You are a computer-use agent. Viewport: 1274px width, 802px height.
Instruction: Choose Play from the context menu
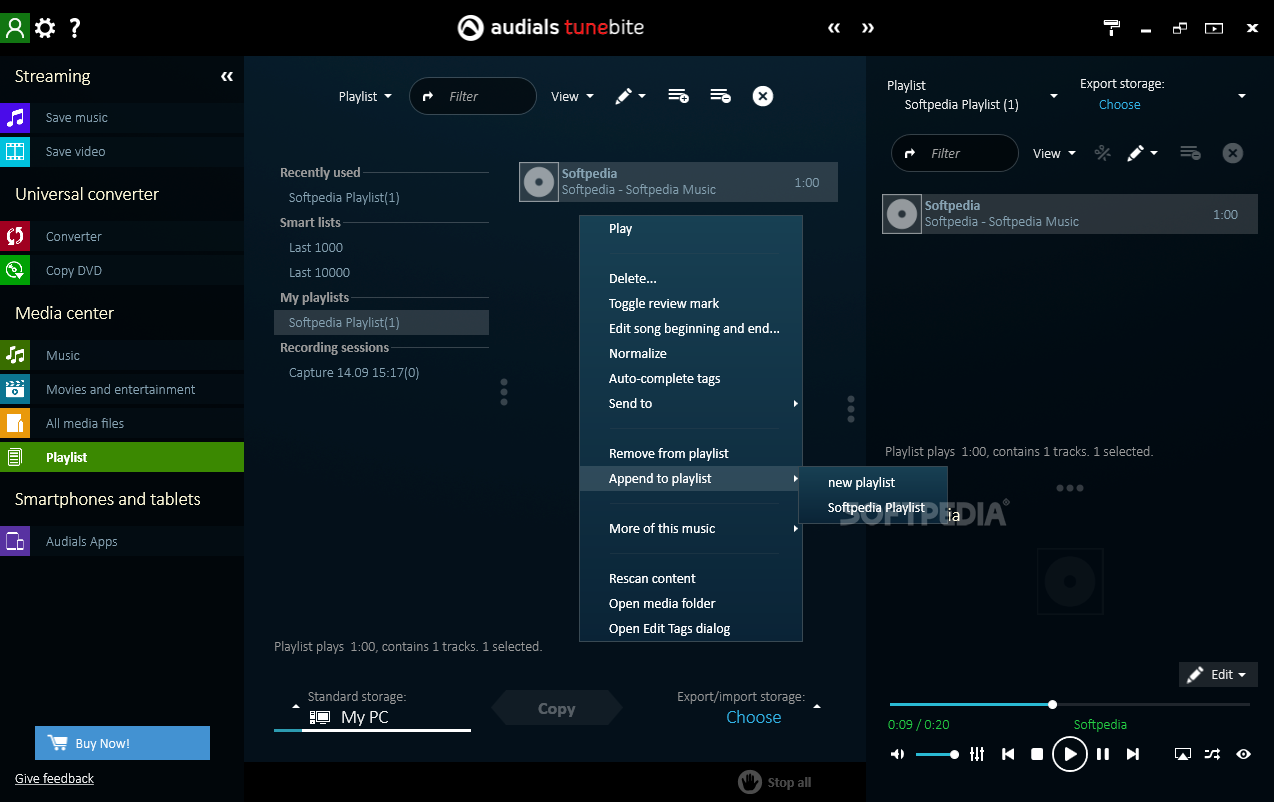[x=691, y=229]
